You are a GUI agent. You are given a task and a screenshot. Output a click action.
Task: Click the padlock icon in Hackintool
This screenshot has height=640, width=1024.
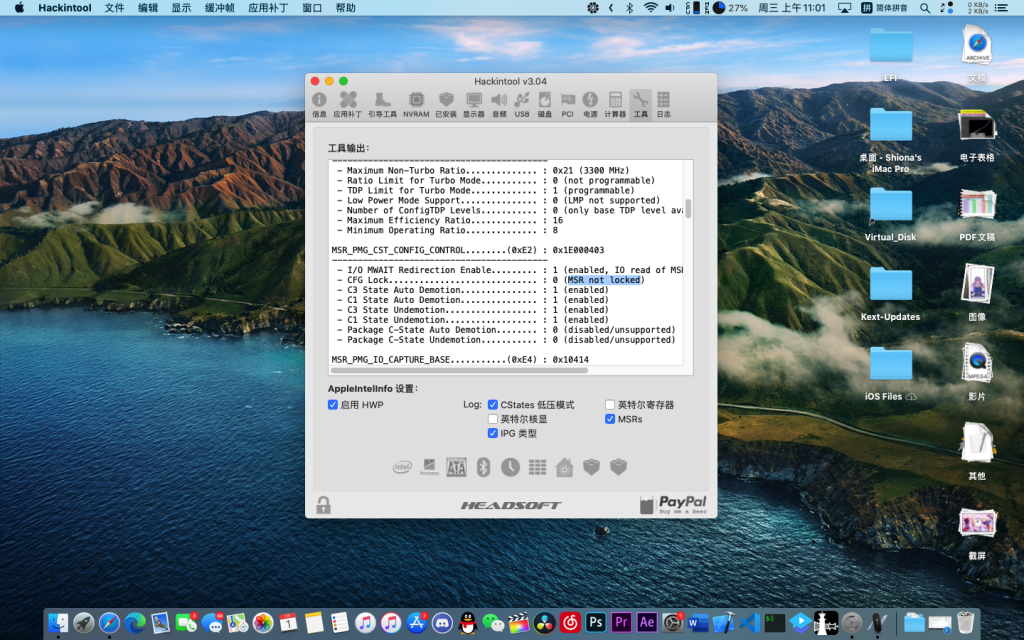(x=323, y=505)
